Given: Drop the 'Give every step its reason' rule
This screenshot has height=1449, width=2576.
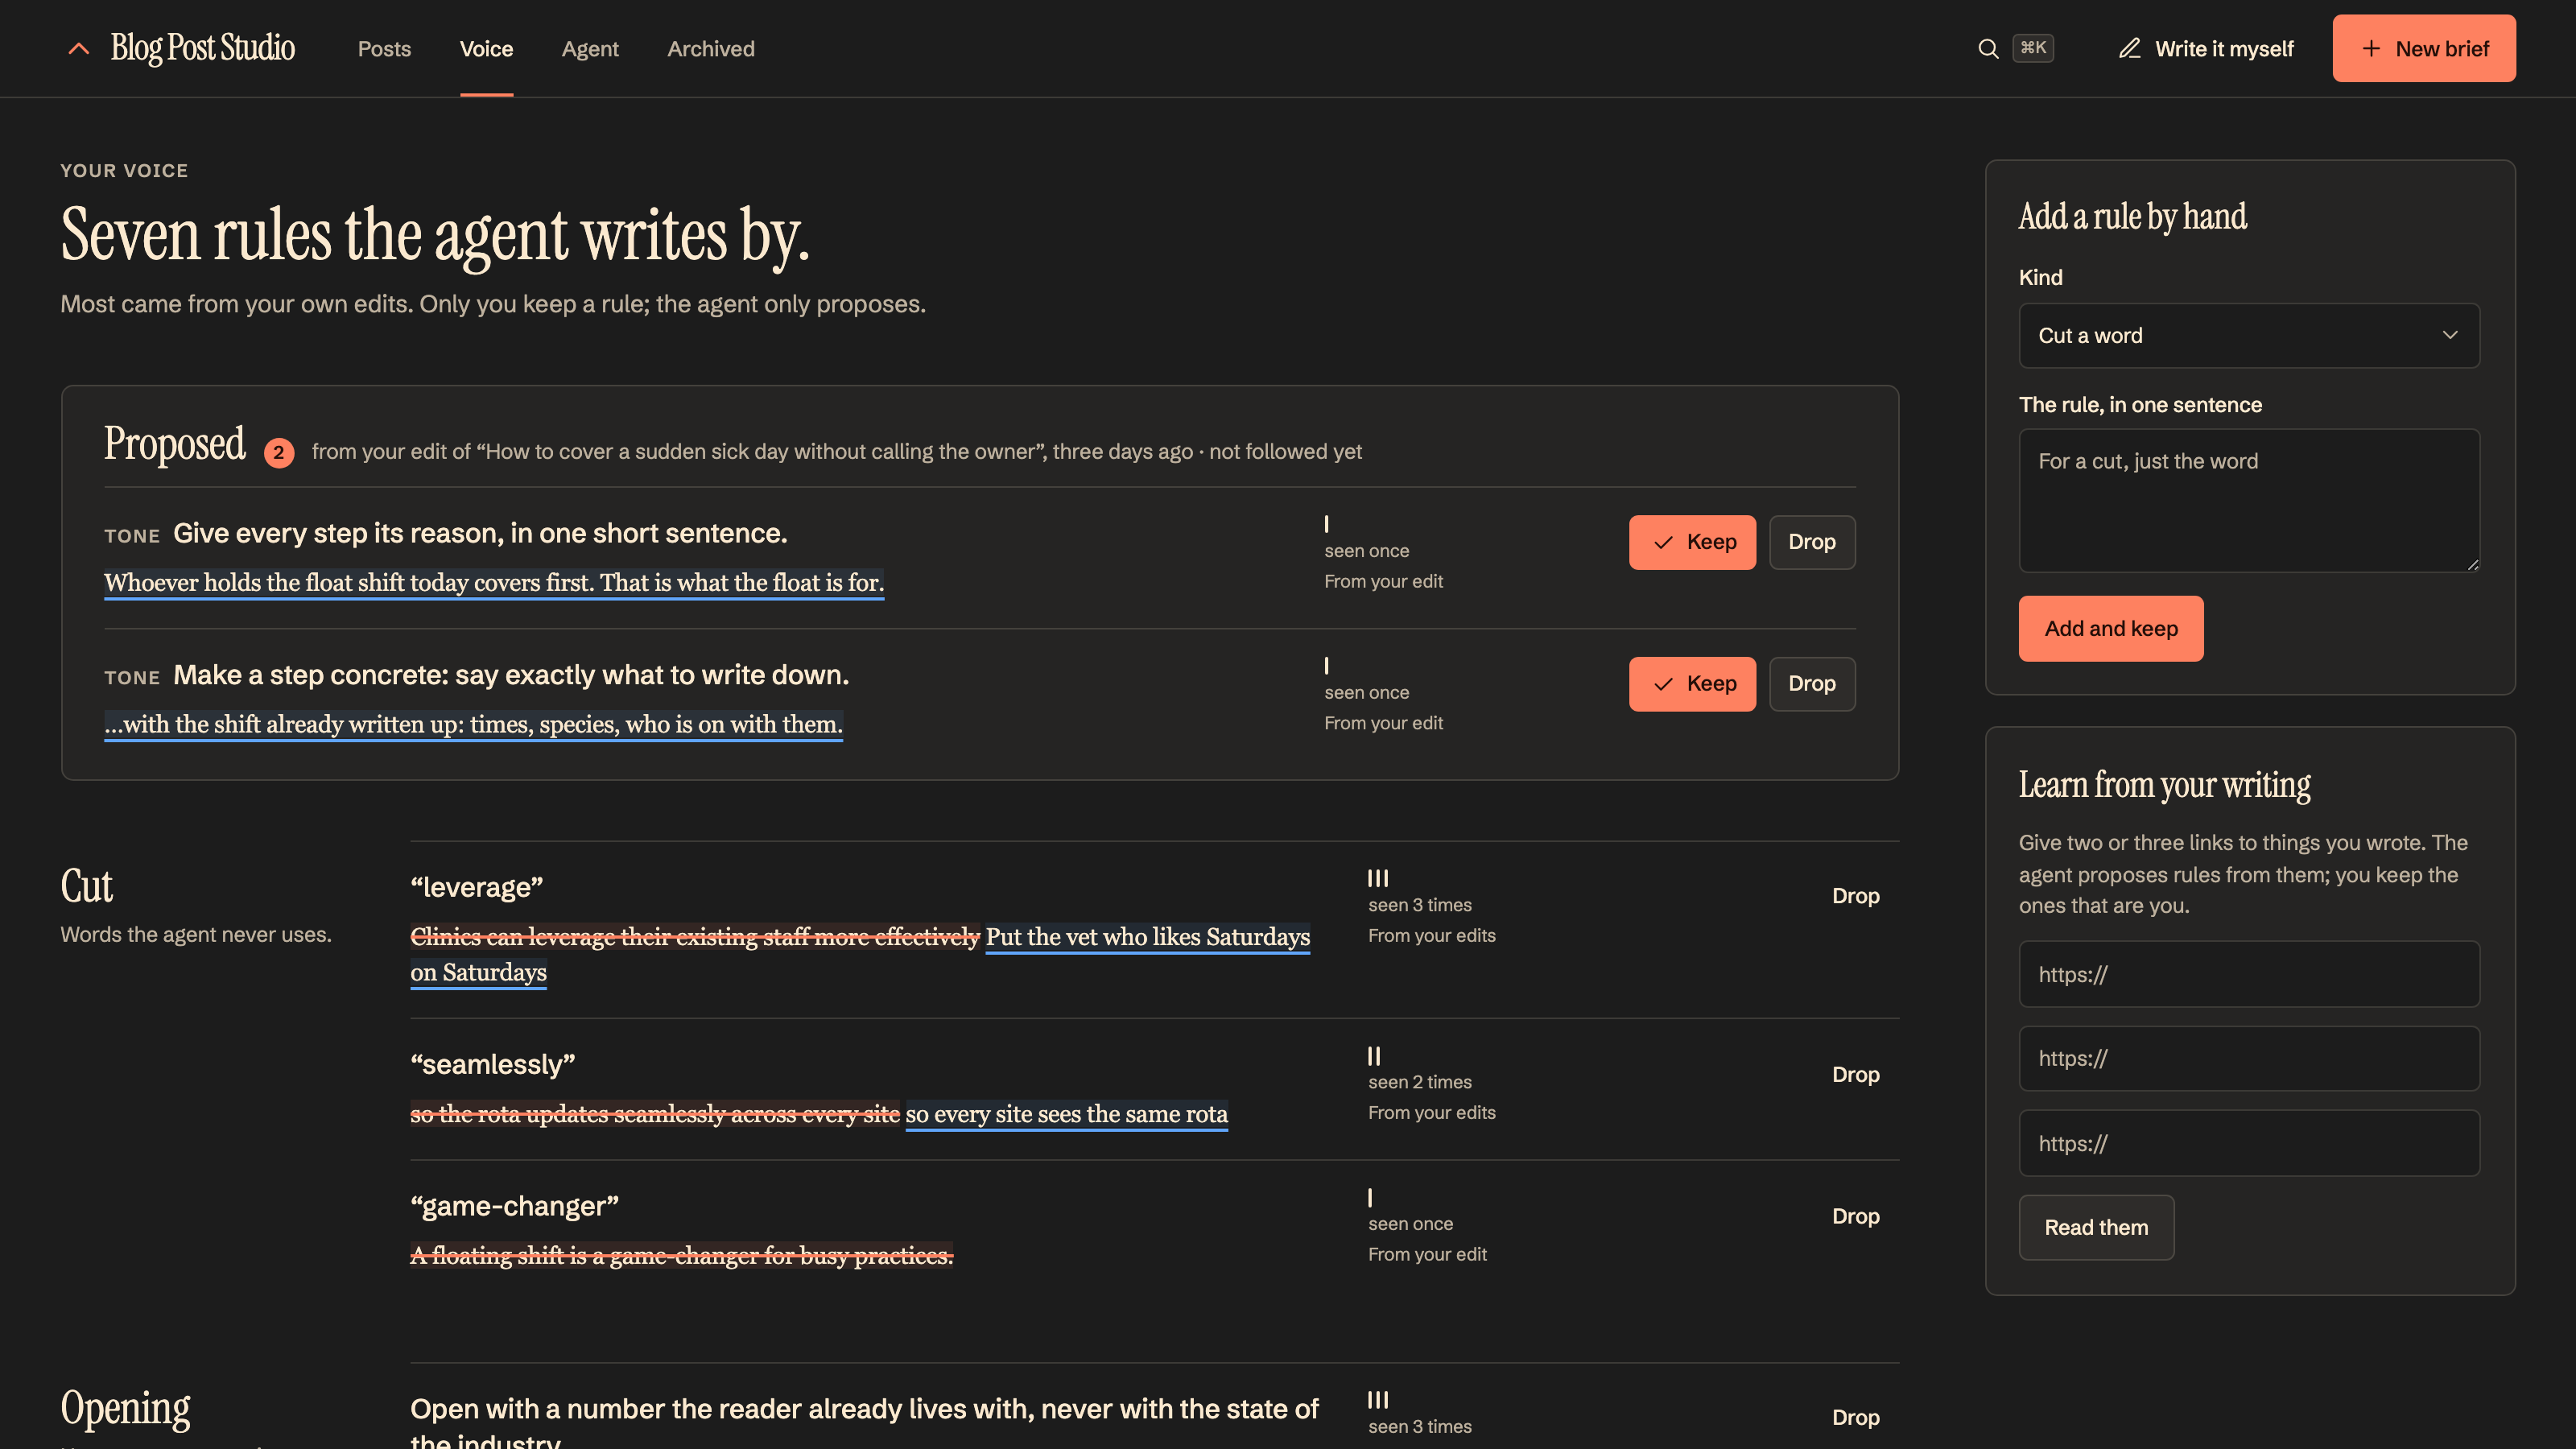Looking at the screenshot, I should pyautogui.click(x=1812, y=542).
